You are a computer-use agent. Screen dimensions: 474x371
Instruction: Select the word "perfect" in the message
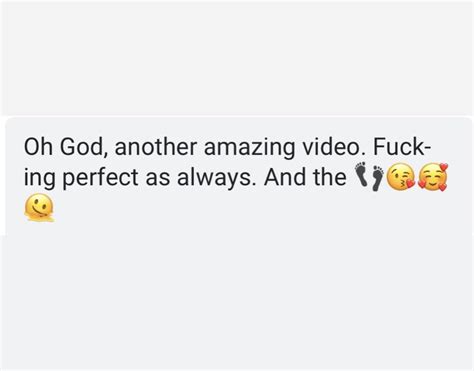coord(100,178)
